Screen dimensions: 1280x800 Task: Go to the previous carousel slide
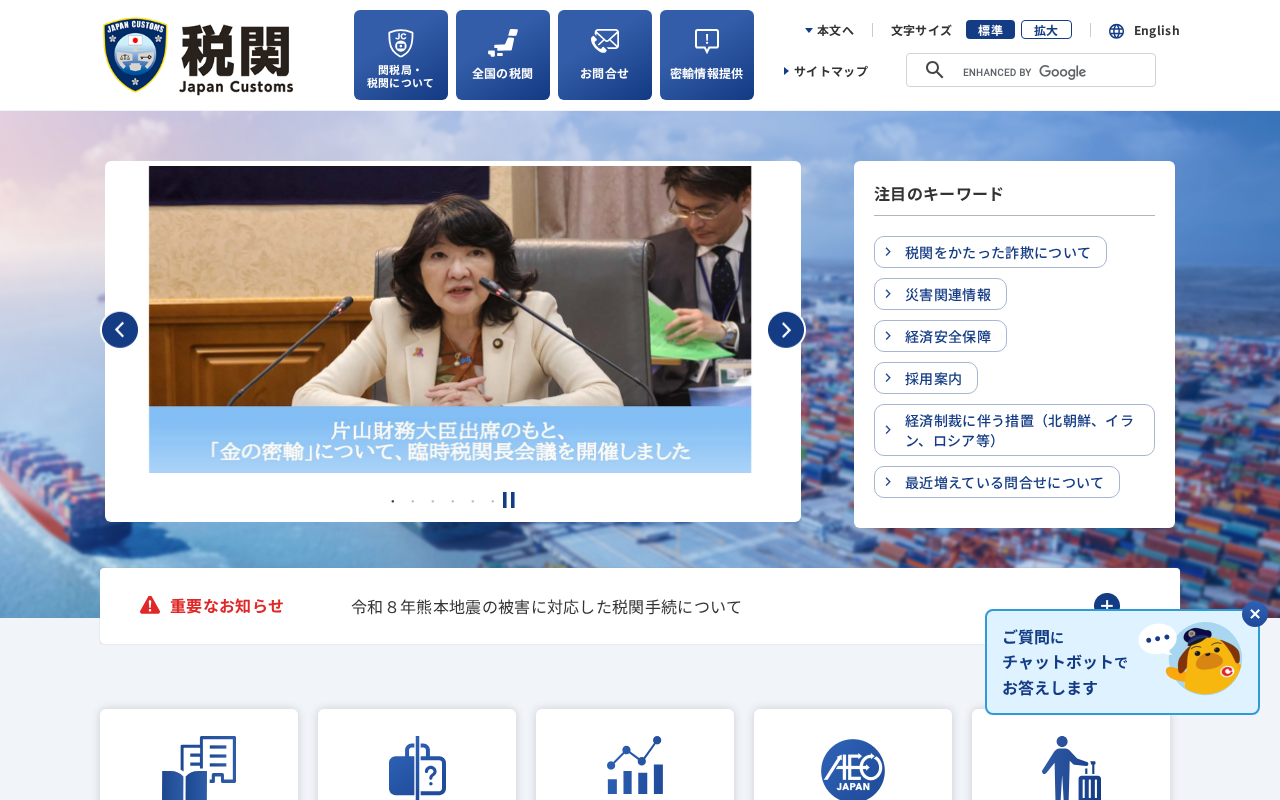[x=120, y=330]
